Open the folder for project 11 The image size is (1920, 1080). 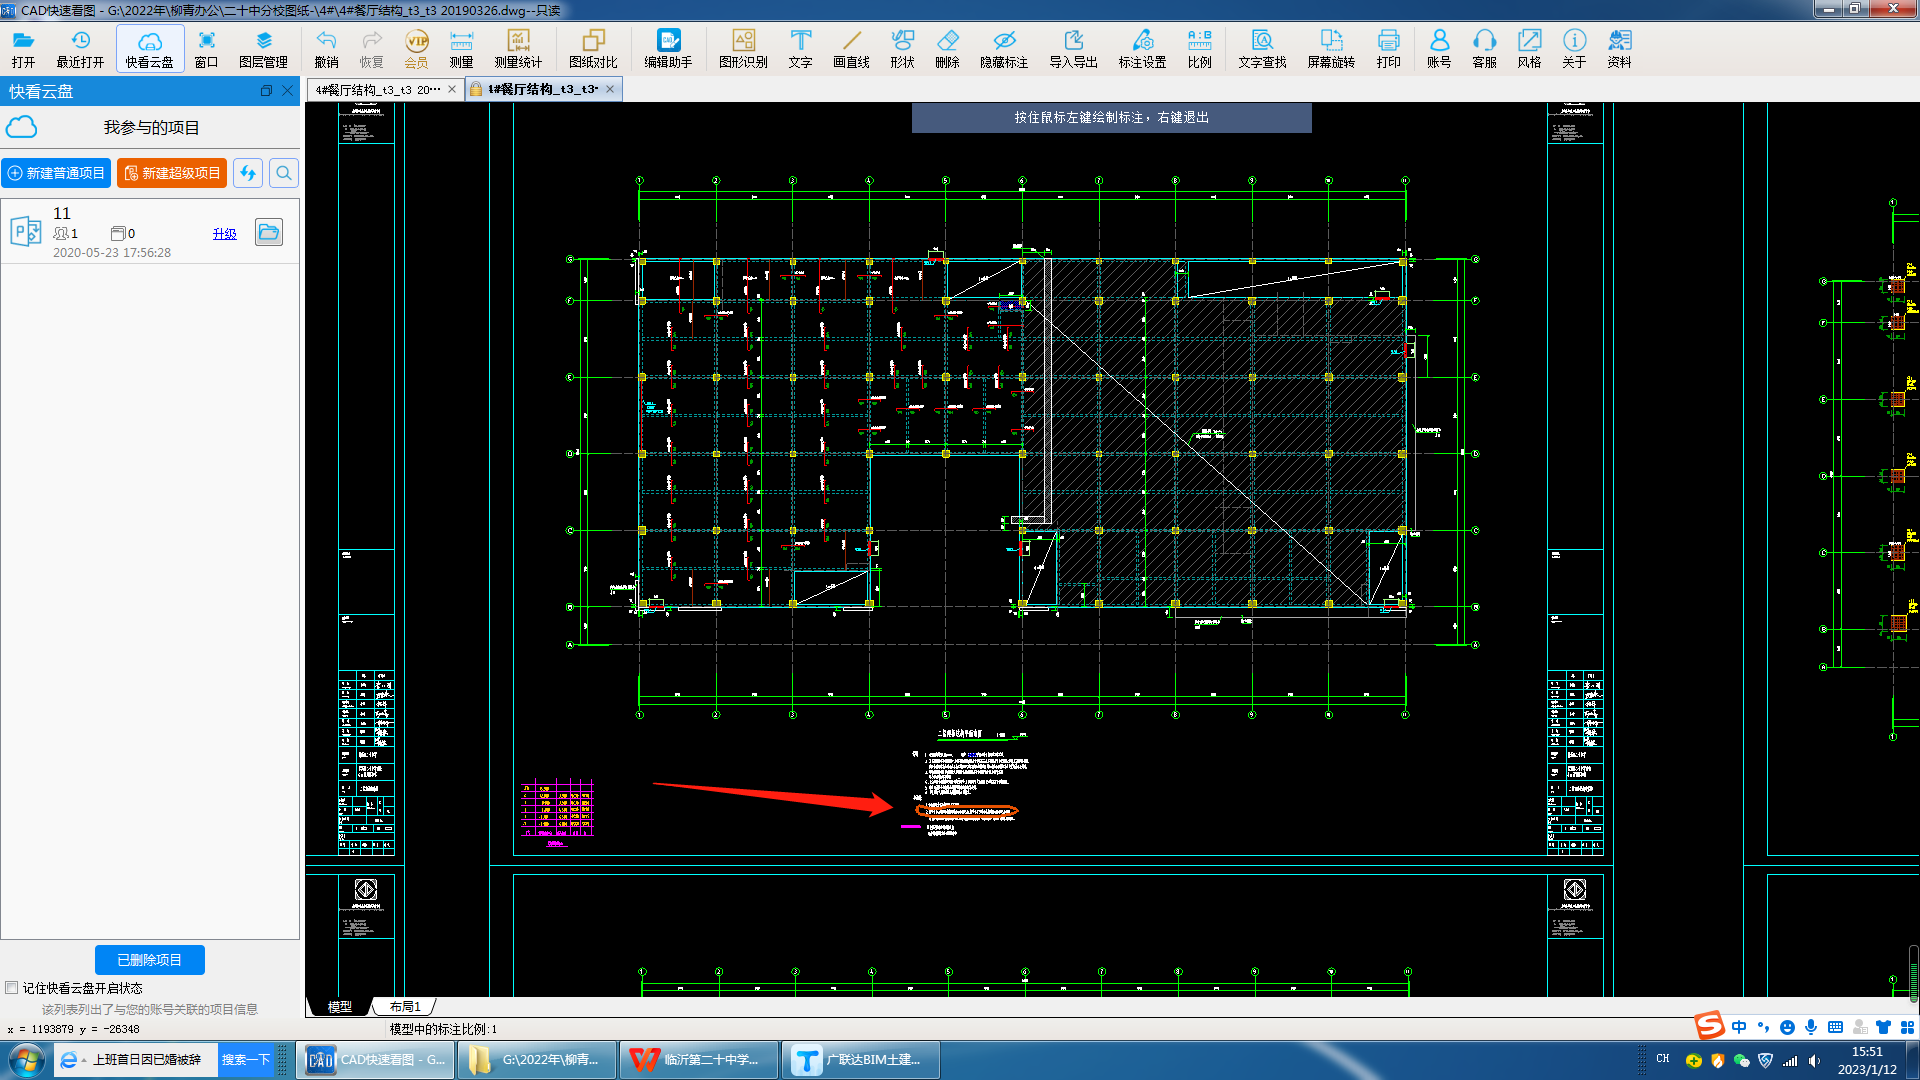coord(269,232)
